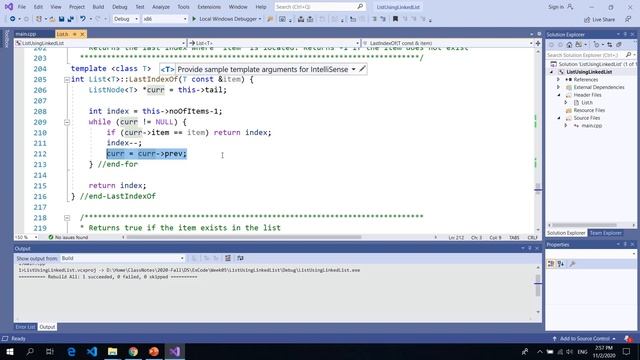The image size is (640, 360).
Task: Toggle Word Wrap icon in Output toolbar
Action: pos(240,258)
